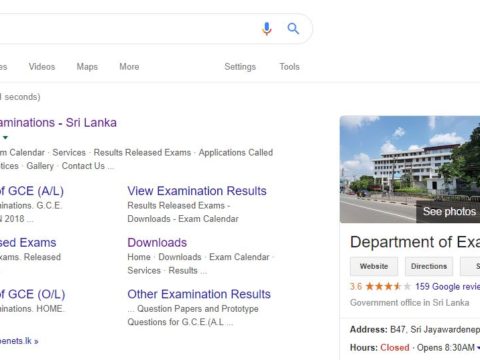The width and height of the screenshot is (480, 360).
Task: Click the microphone voice search icon
Action: point(267,29)
